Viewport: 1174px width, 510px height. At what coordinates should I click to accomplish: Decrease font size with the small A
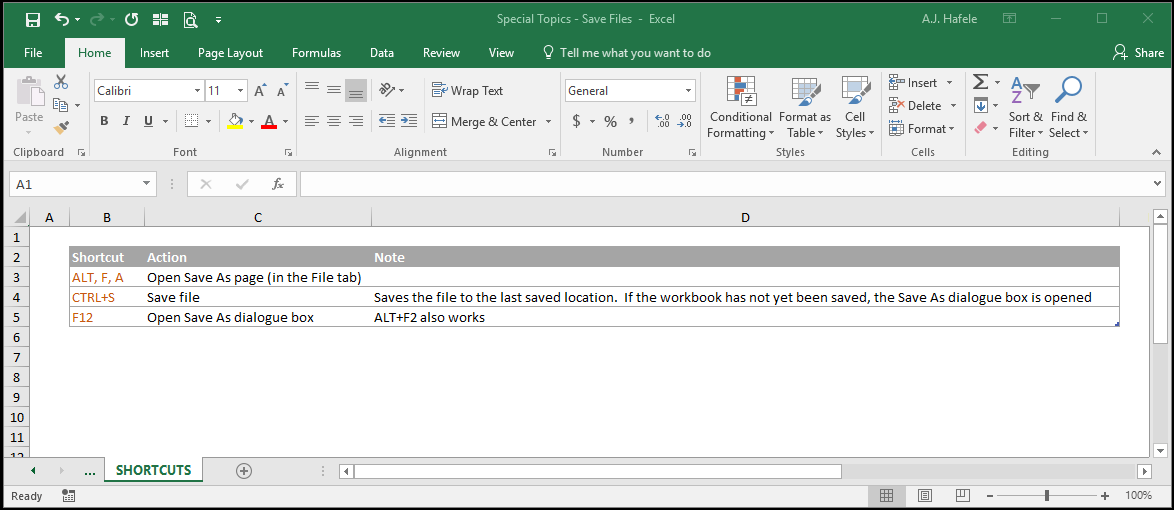[282, 91]
